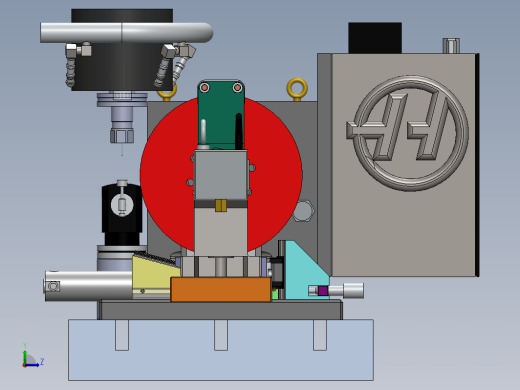The width and height of the screenshot is (520, 390).
Task: Select the black lever on green bracket
Action: [x=239, y=131]
